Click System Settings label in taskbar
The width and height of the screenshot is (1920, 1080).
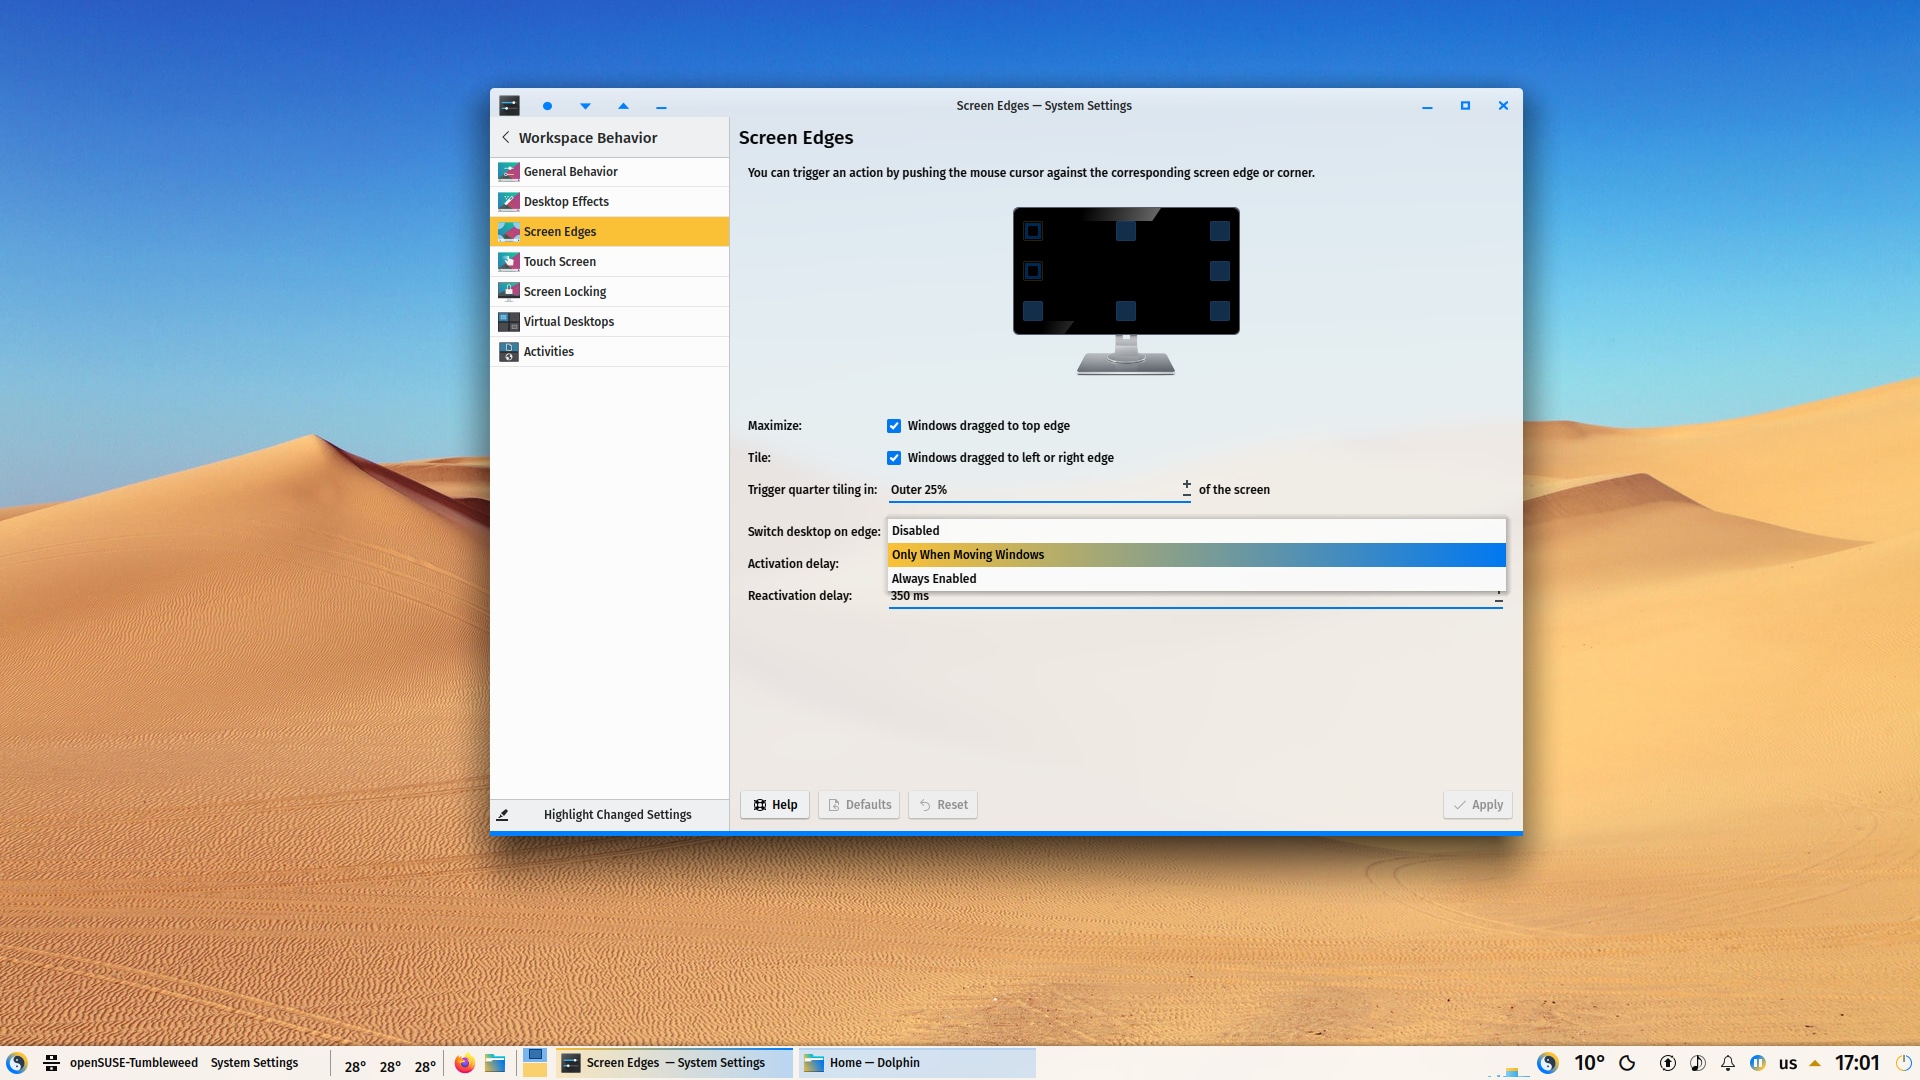pos(254,1063)
